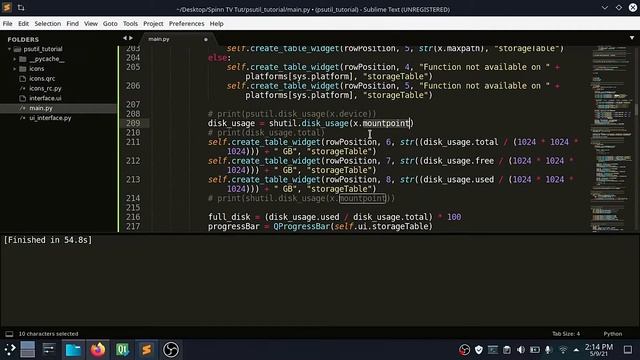Open the volume tray control
This screenshot has width=640, height=360.
click(x=521, y=350)
